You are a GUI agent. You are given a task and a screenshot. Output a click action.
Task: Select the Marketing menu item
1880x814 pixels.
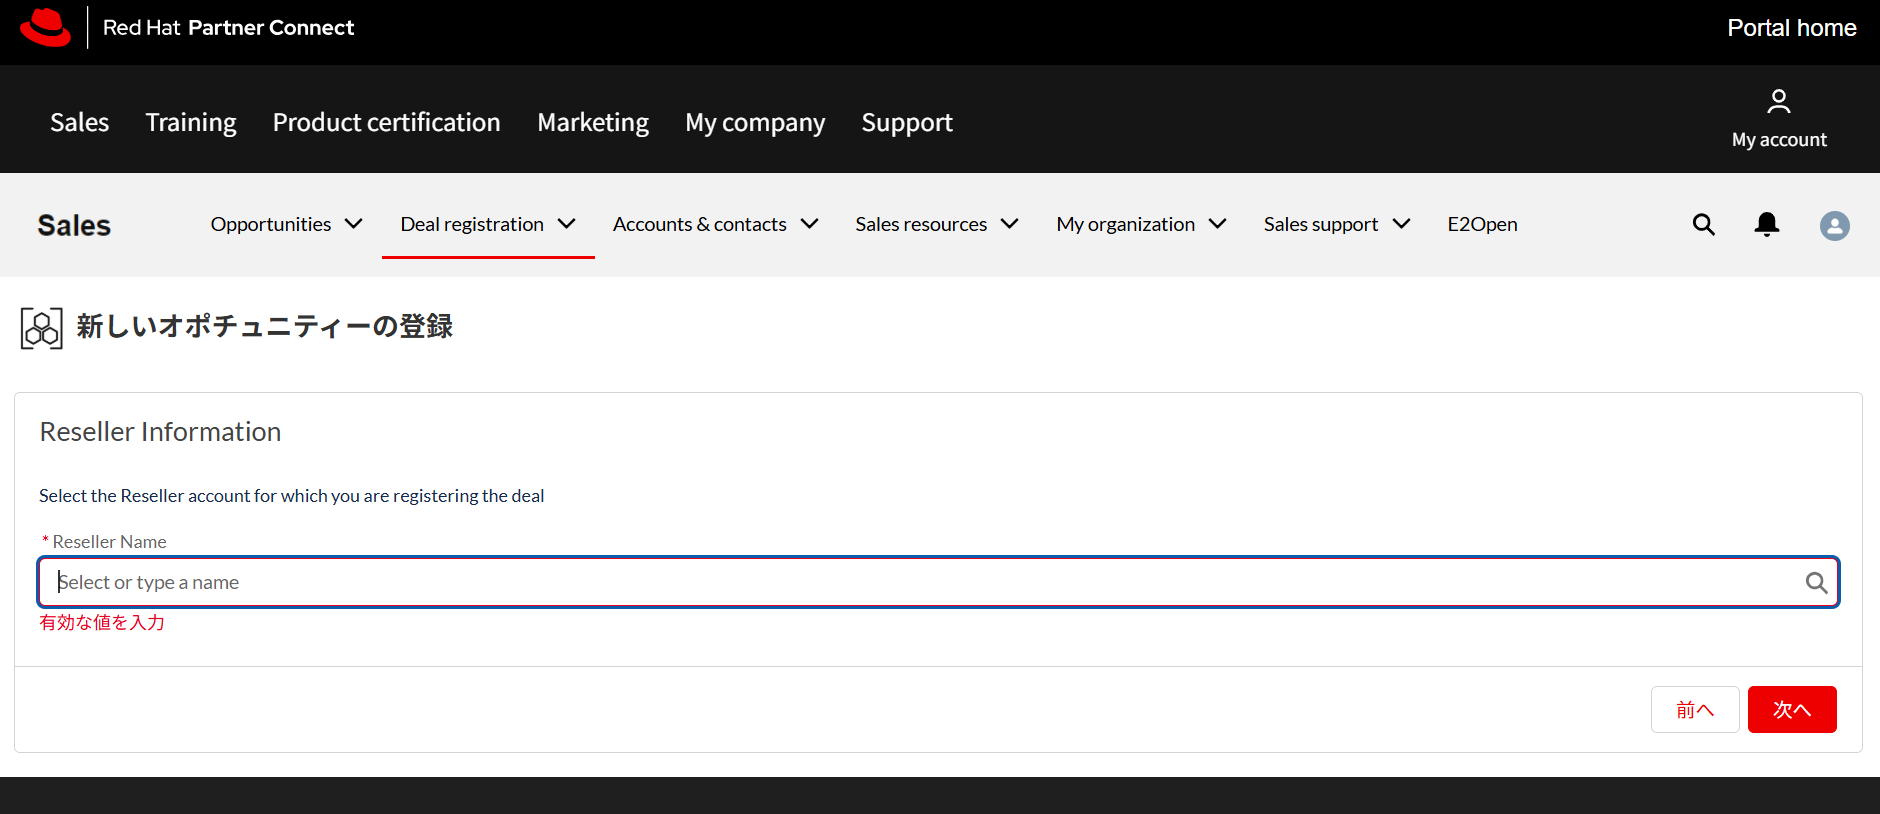pos(593,123)
